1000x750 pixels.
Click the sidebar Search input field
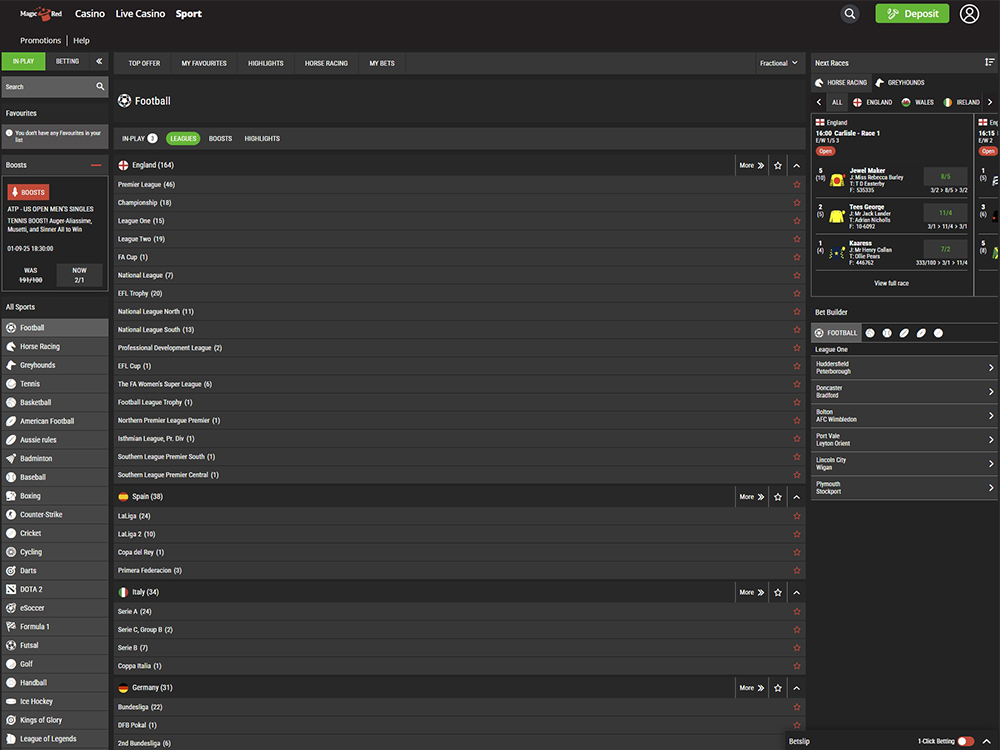48,87
